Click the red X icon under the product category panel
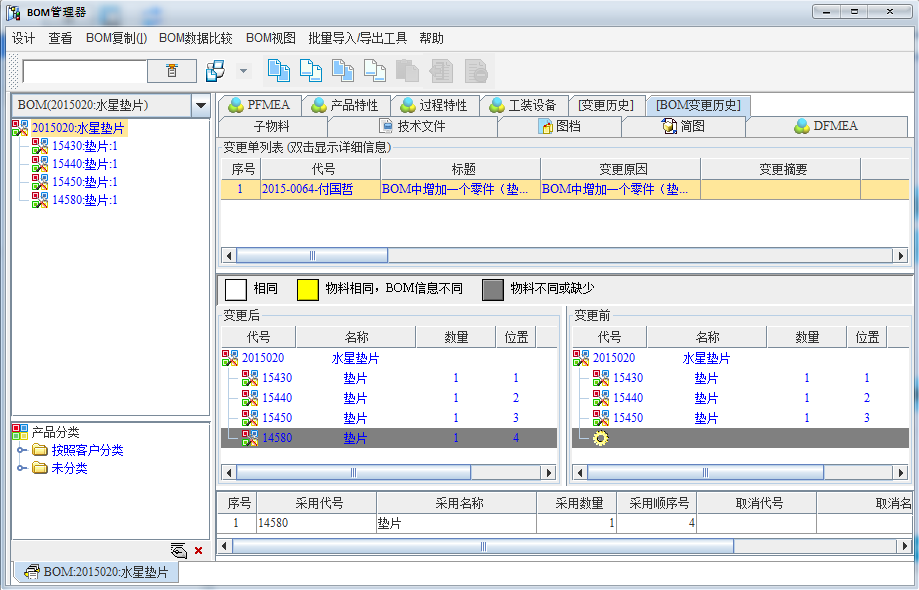This screenshot has height=590, width=919. [198, 550]
